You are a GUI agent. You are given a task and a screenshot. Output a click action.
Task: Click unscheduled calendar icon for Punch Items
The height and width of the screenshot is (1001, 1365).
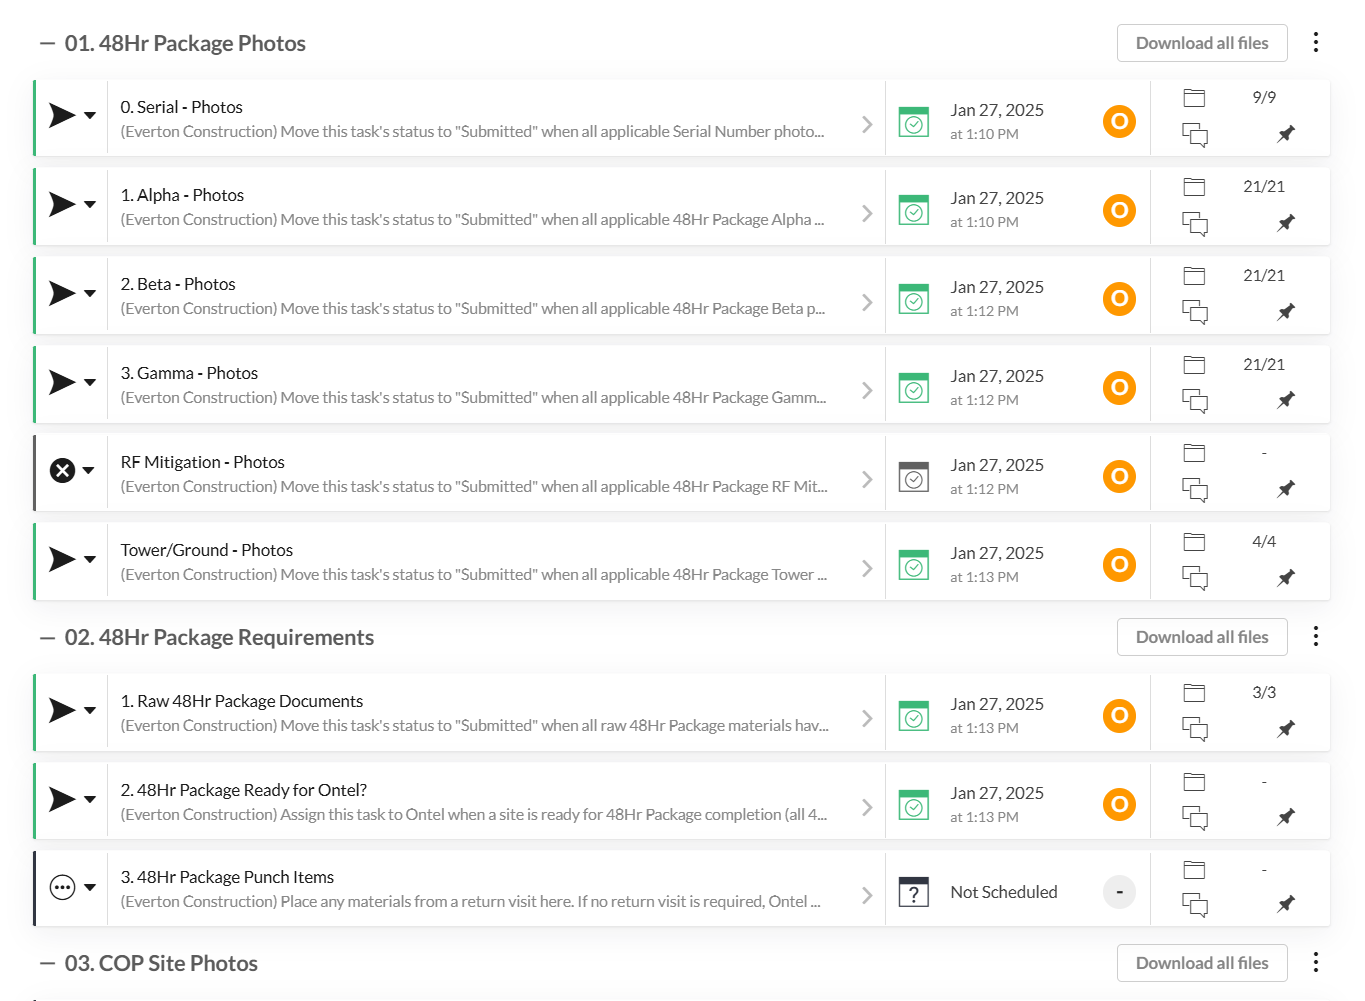[x=913, y=892]
